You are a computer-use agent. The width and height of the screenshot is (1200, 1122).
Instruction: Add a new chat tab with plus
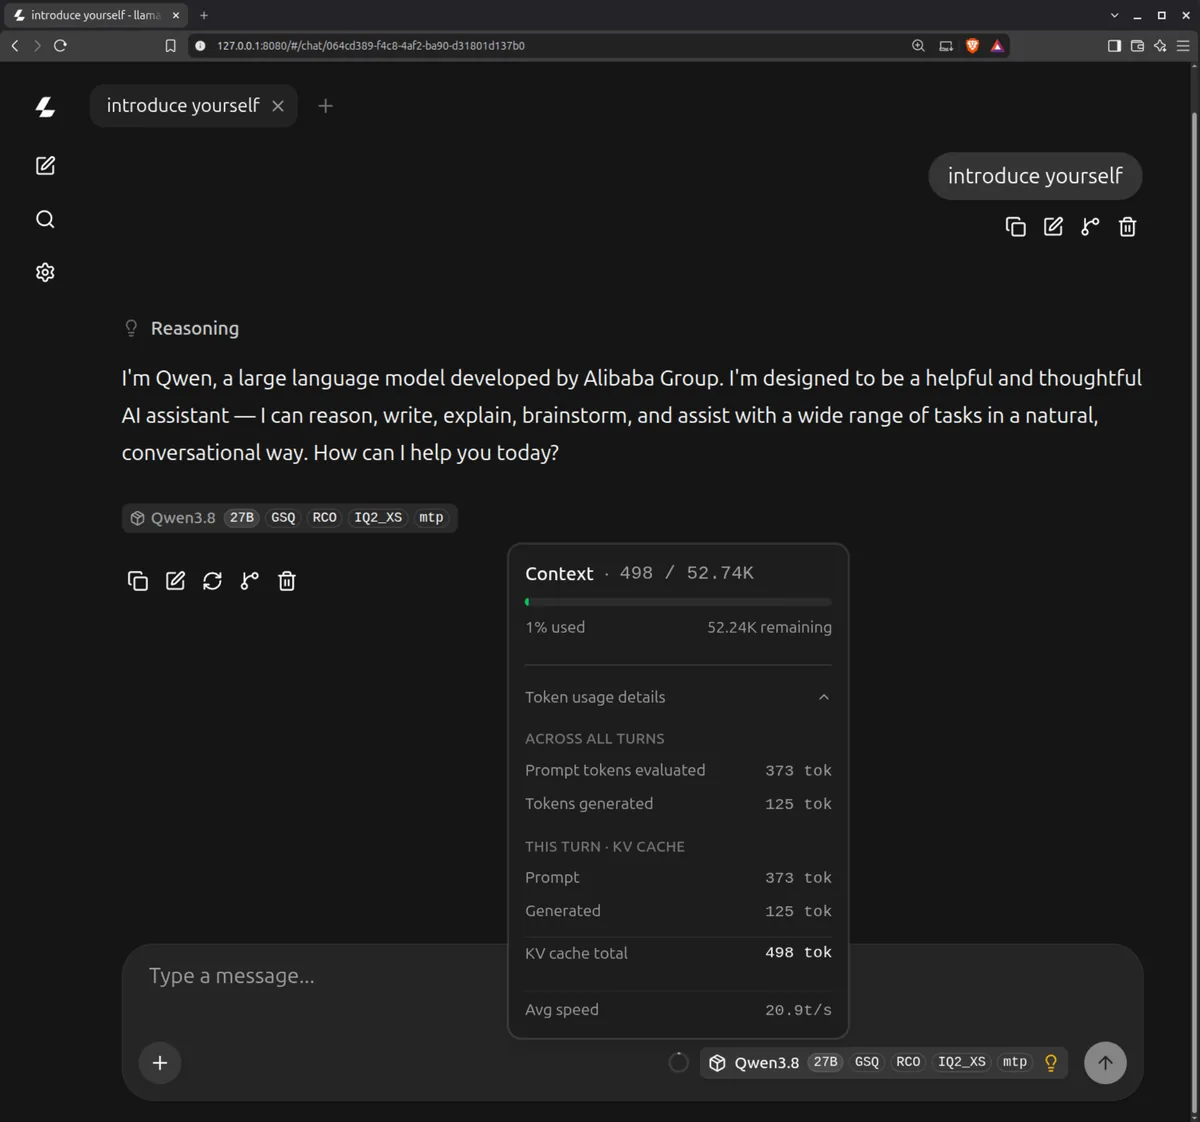tap(325, 106)
